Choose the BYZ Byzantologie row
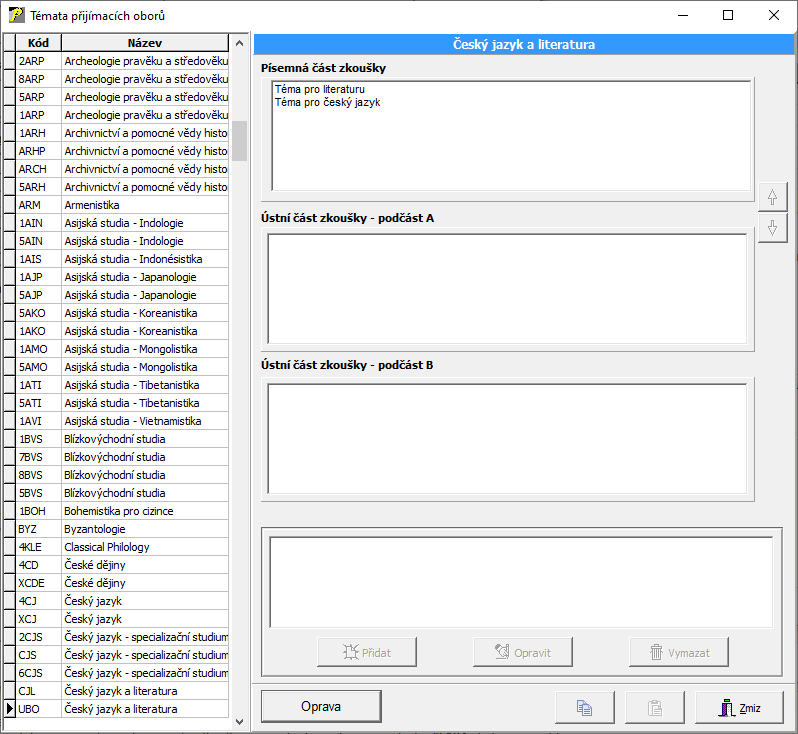The width and height of the screenshot is (798, 734). pyautogui.click(x=122, y=529)
